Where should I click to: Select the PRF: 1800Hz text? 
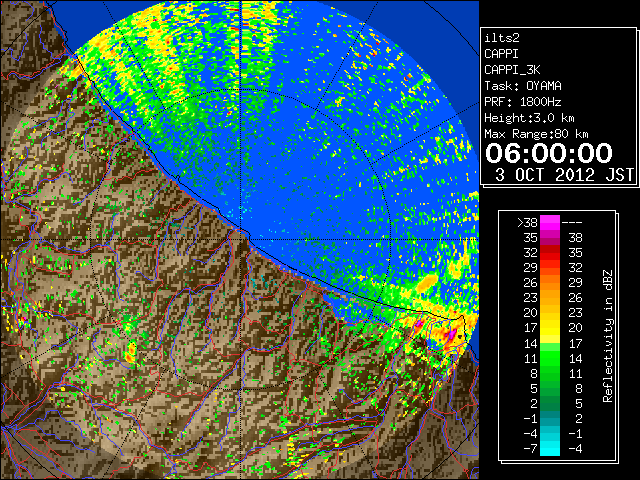523,102
